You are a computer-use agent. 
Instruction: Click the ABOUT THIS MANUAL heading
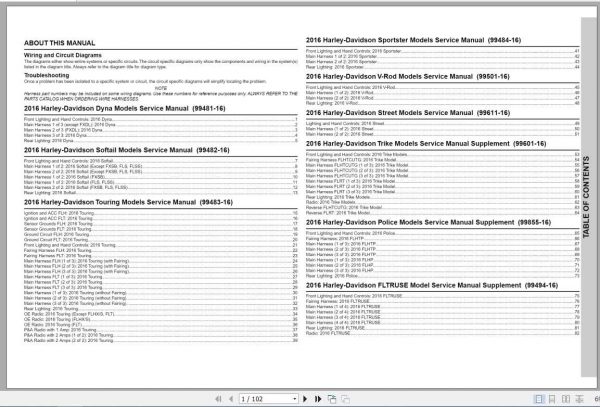(60, 43)
